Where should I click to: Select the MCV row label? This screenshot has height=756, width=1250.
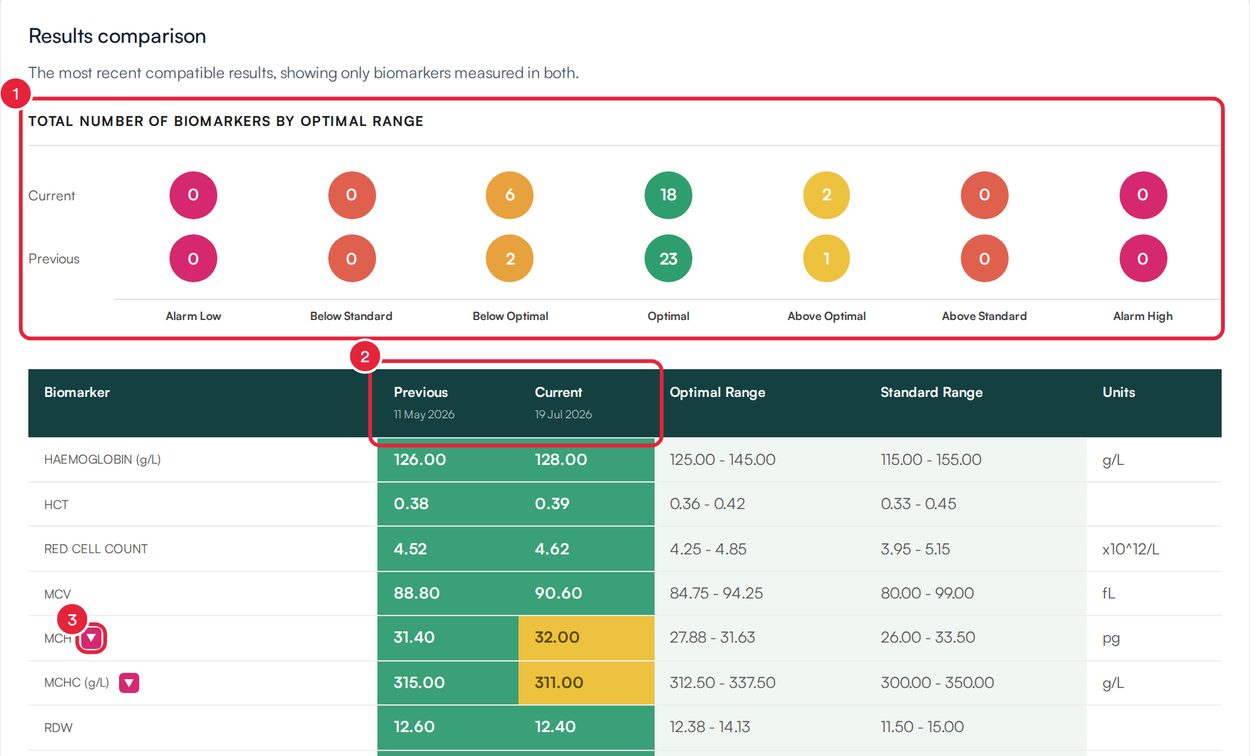57,594
